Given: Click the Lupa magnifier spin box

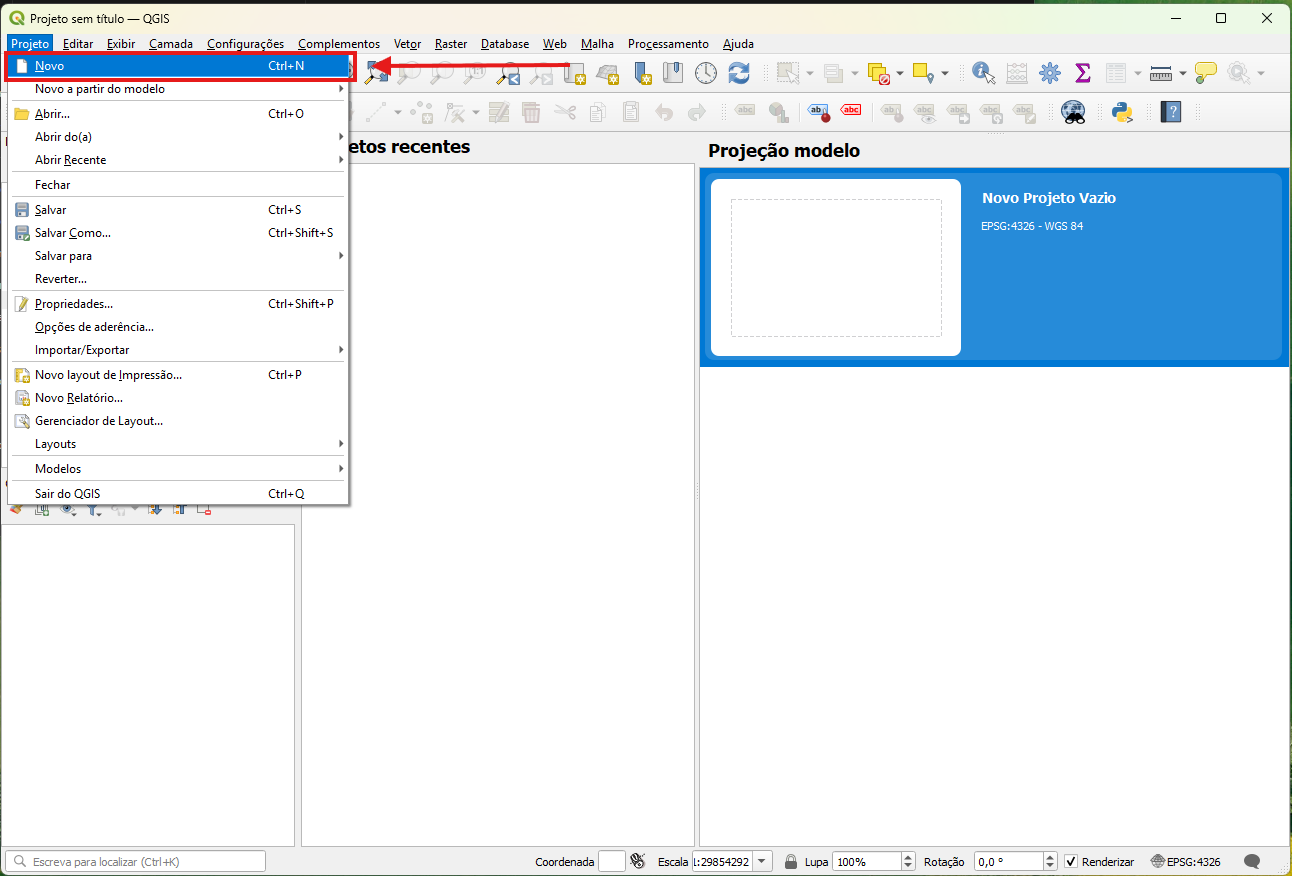Looking at the screenshot, I should 874,861.
